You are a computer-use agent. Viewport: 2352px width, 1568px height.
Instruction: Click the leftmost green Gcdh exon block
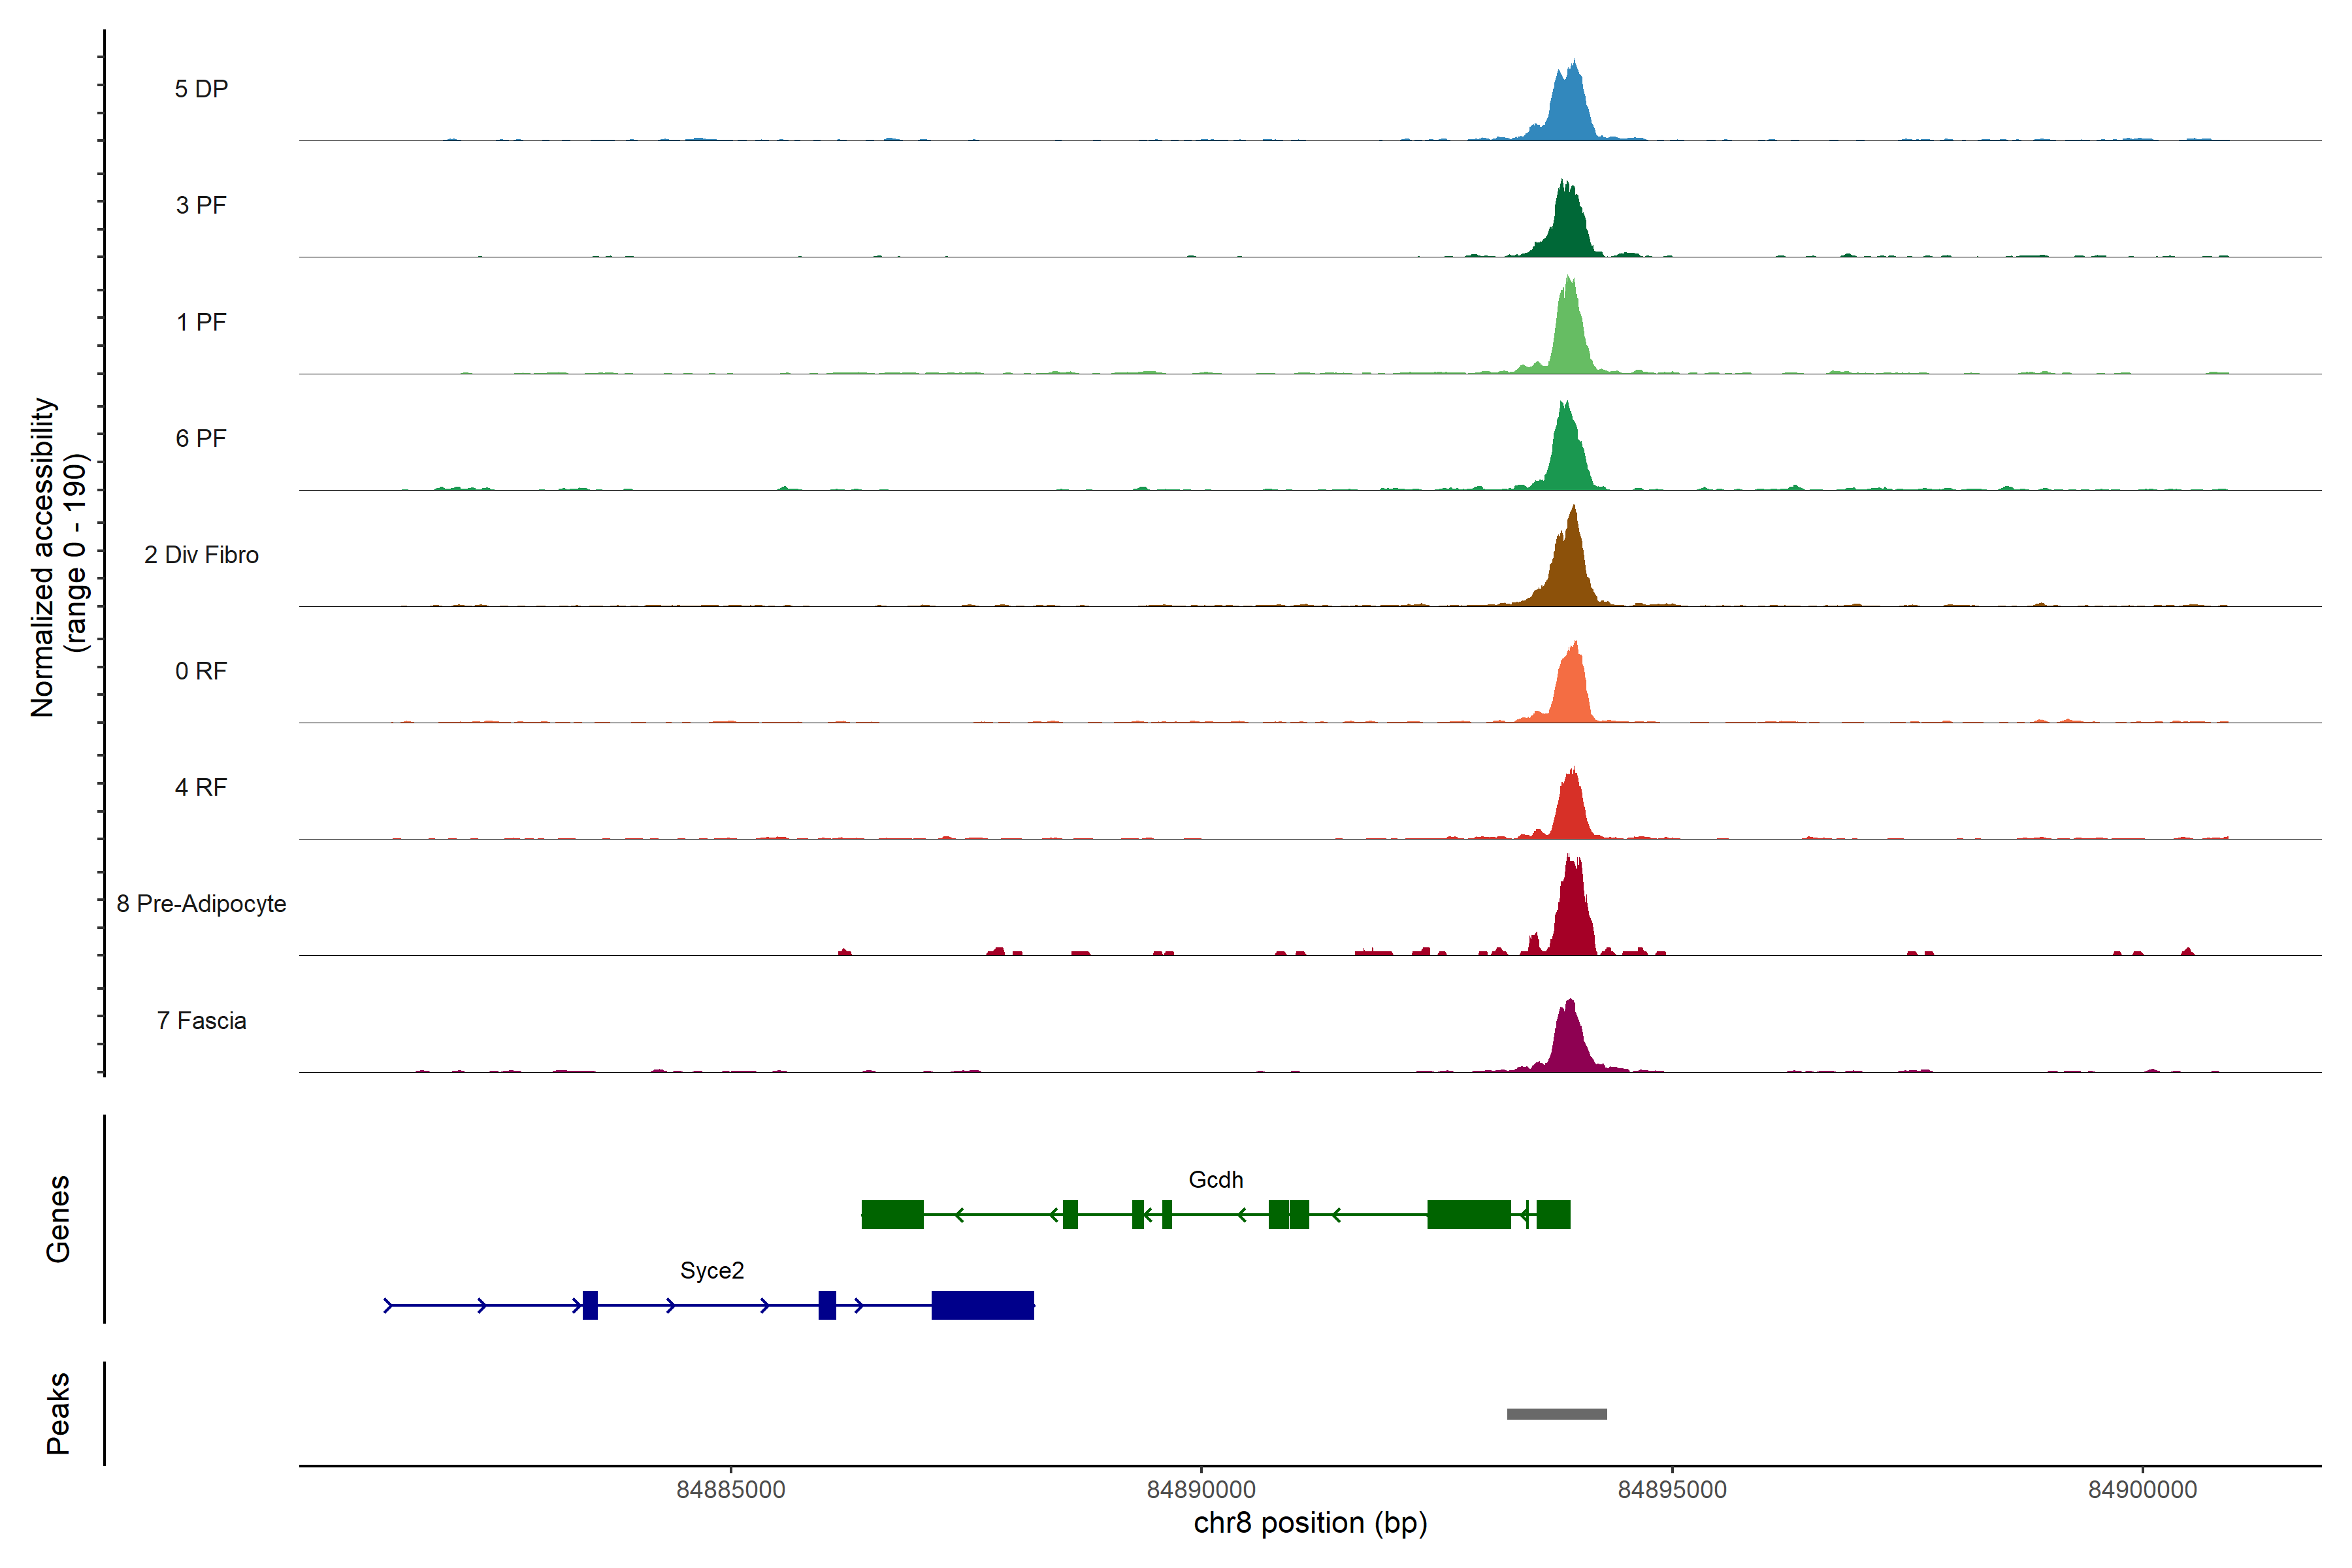(892, 1214)
